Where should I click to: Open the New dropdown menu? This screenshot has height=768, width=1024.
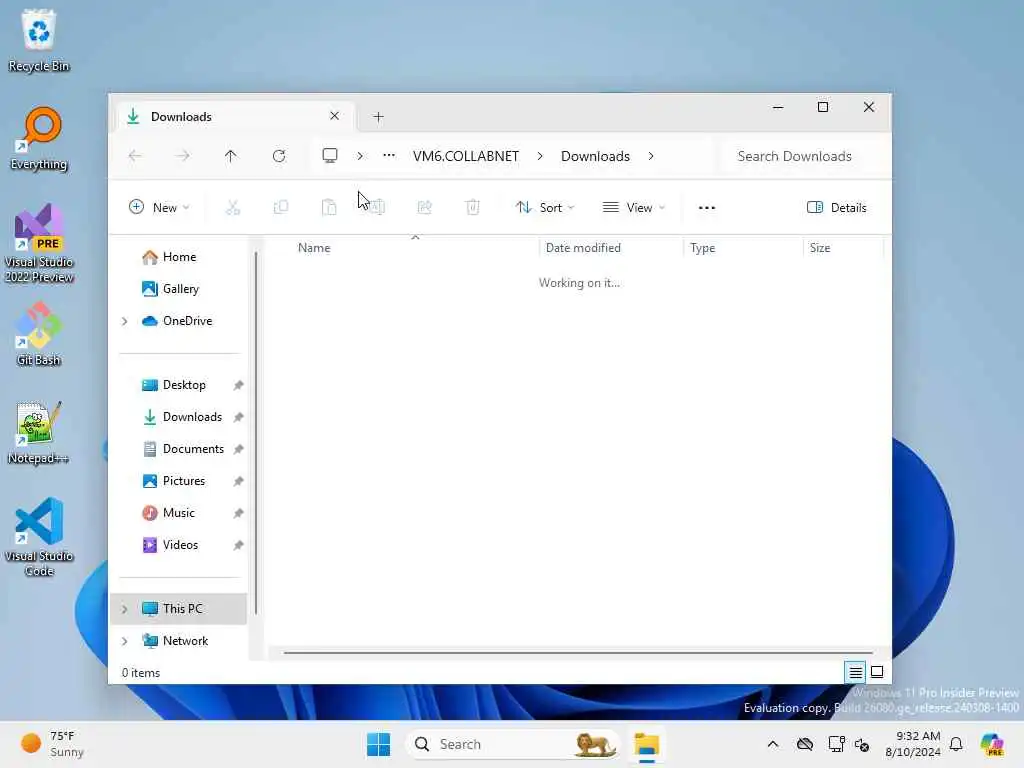pos(159,208)
